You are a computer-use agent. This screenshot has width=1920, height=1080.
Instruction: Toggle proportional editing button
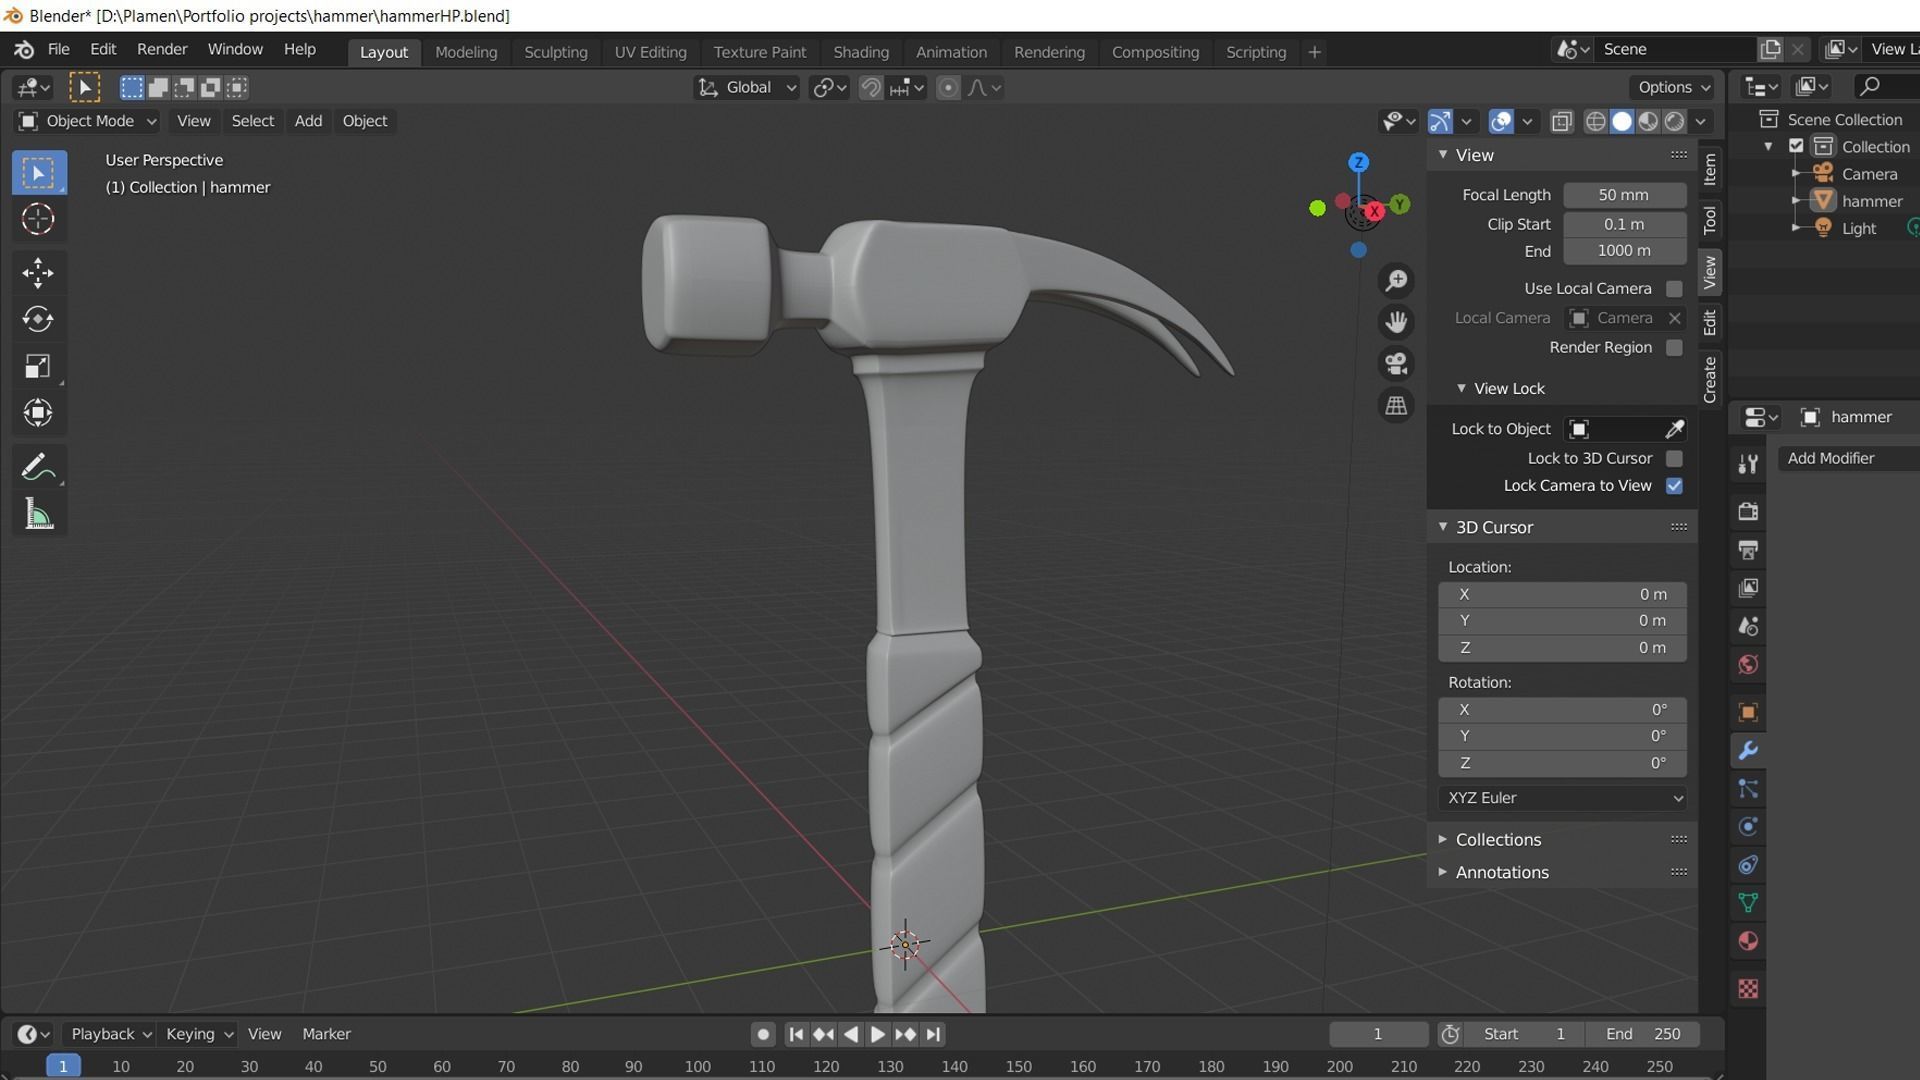[948, 88]
